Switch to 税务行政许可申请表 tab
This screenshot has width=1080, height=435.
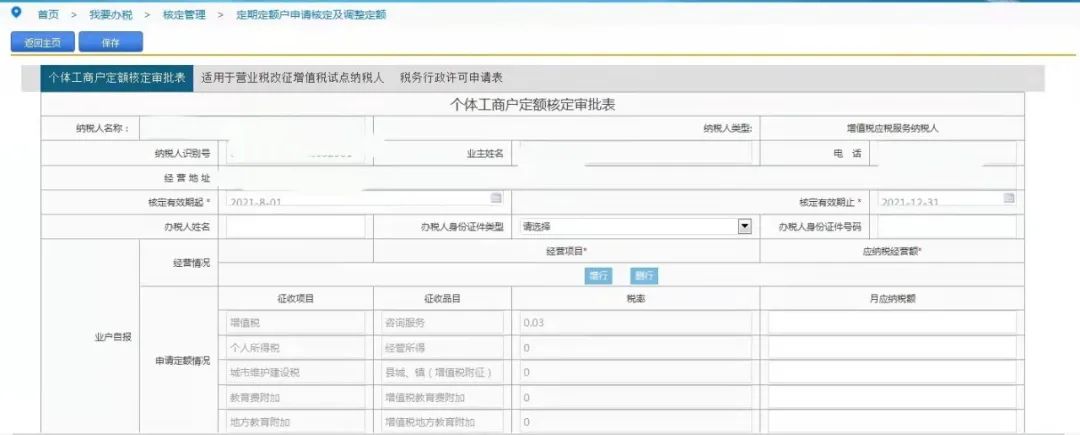pyautogui.click(x=451, y=78)
